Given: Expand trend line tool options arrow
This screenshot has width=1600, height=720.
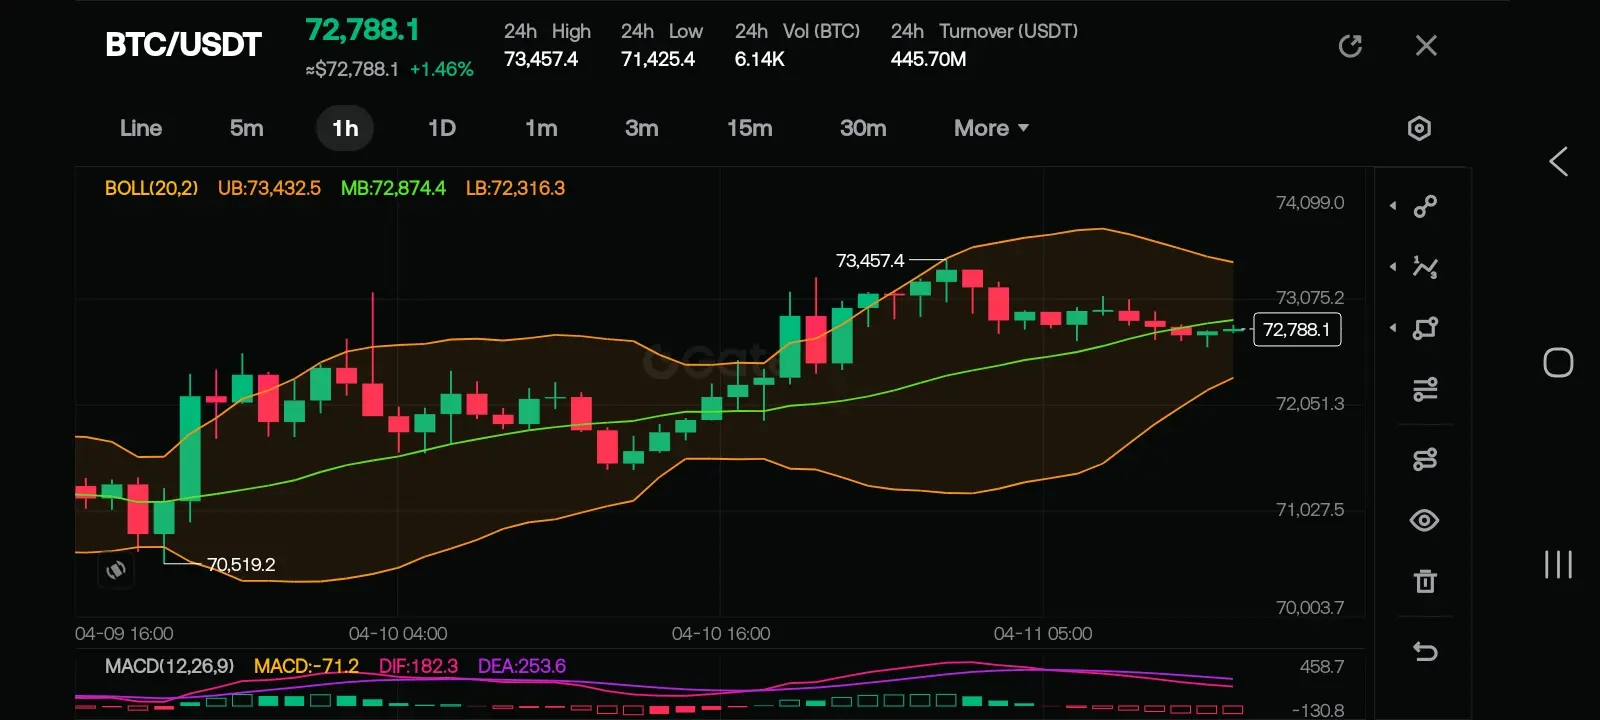Looking at the screenshot, I should (1393, 206).
